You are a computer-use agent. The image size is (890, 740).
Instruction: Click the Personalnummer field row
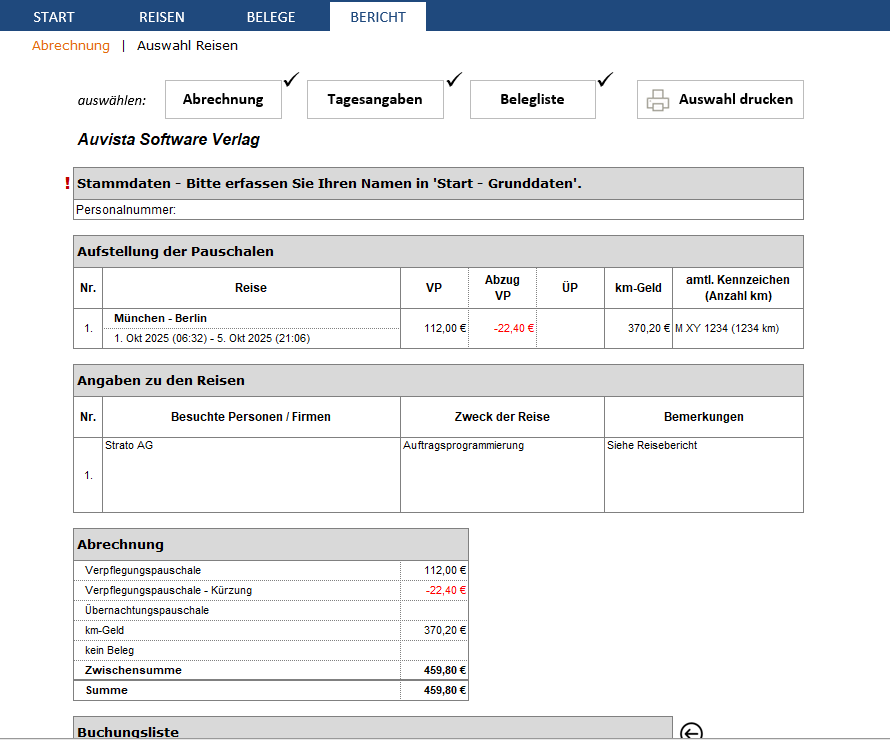point(438,210)
